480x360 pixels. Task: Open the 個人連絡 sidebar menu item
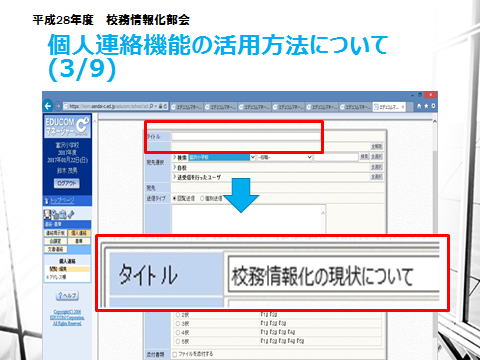tap(79, 233)
